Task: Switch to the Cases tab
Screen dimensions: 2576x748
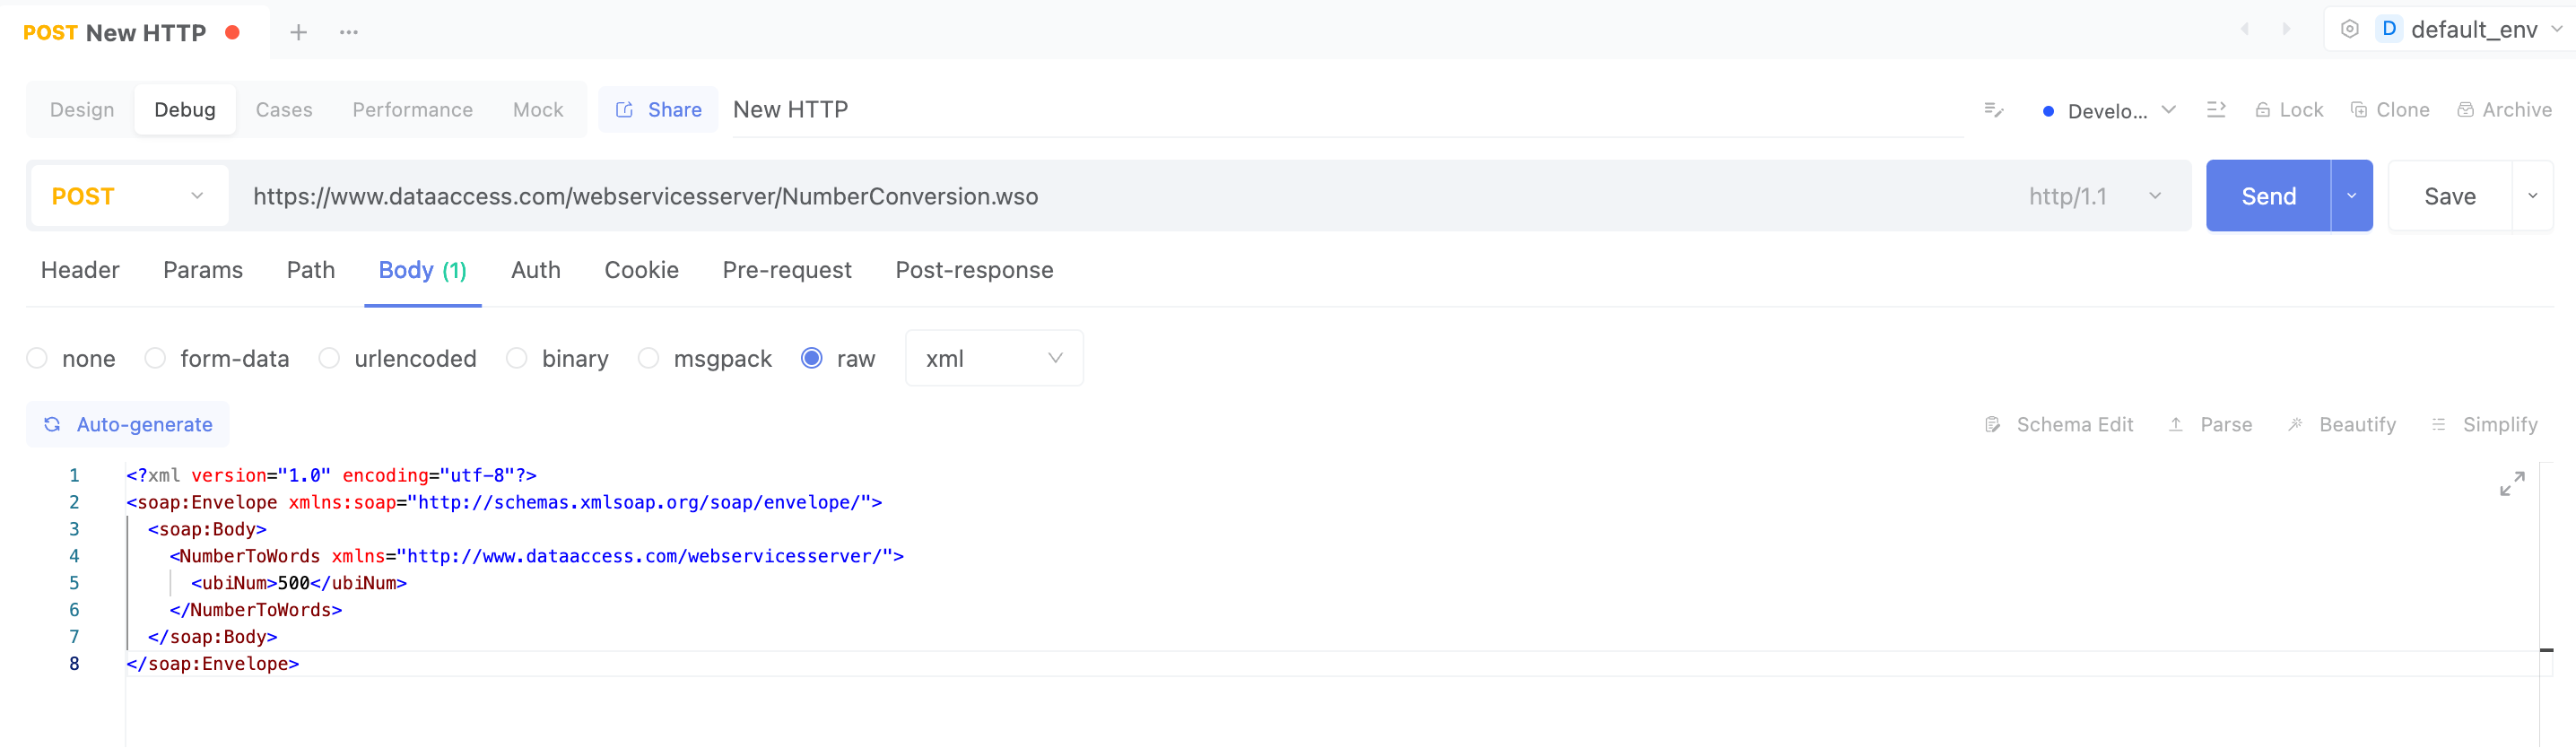Action: pos(284,110)
